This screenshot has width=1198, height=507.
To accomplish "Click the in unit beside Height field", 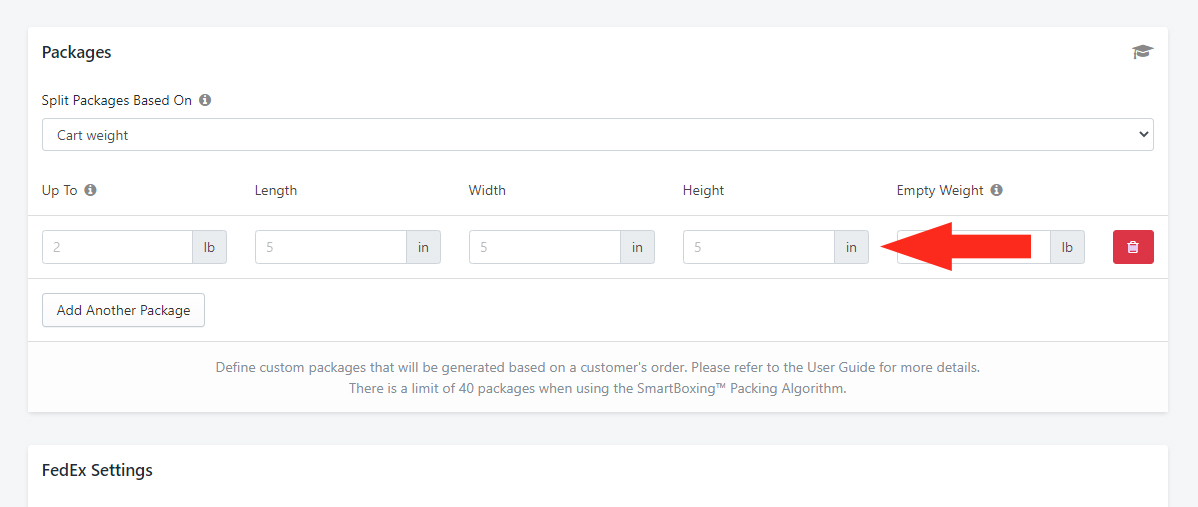I will [851, 247].
